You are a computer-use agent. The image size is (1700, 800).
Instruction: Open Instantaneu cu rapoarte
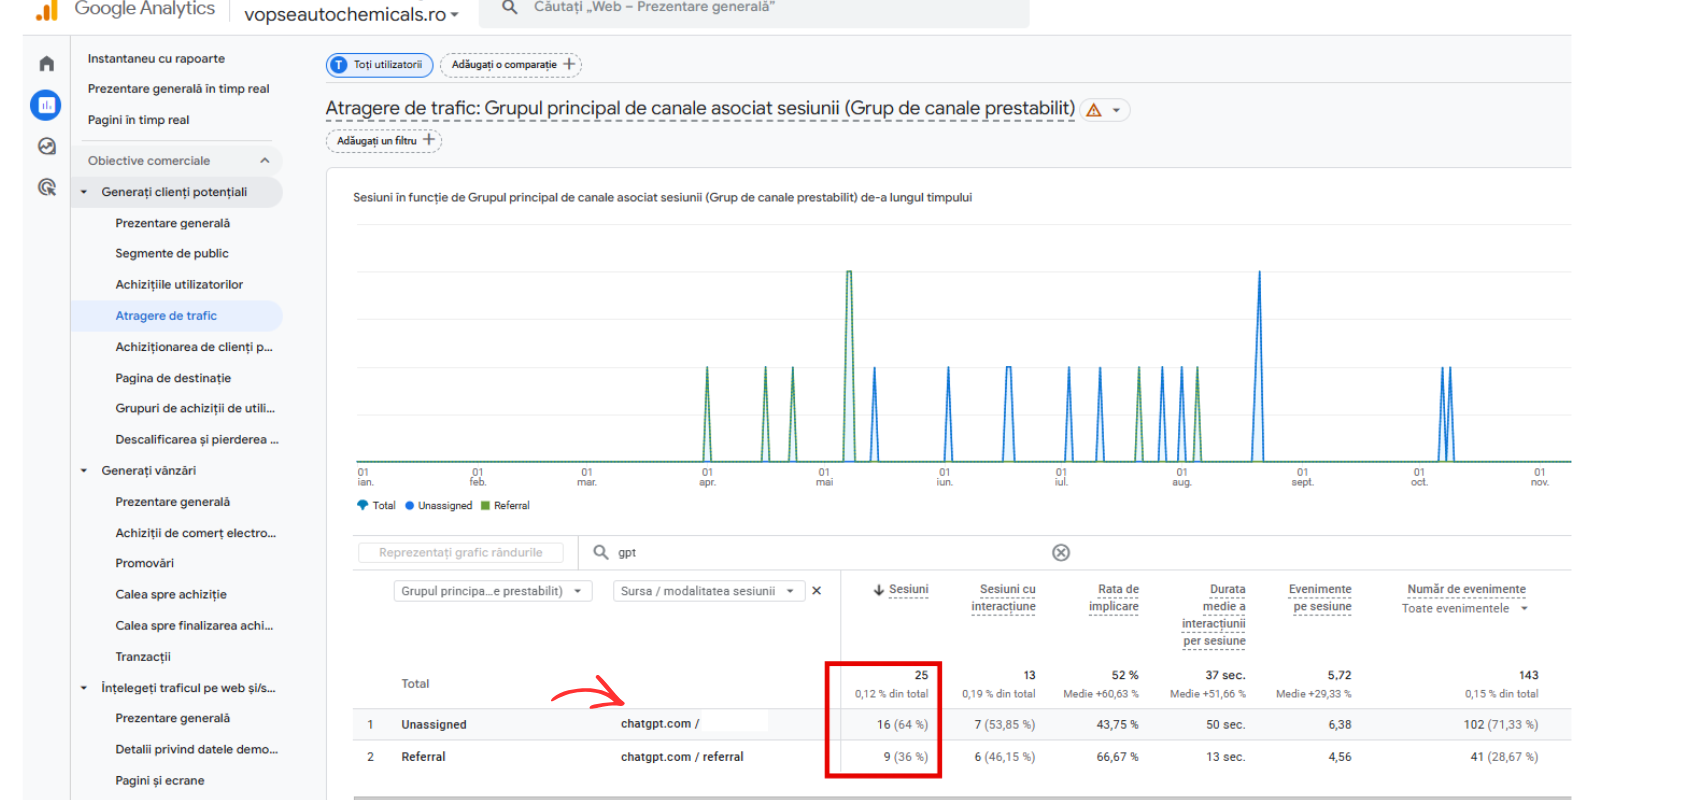[x=156, y=59]
